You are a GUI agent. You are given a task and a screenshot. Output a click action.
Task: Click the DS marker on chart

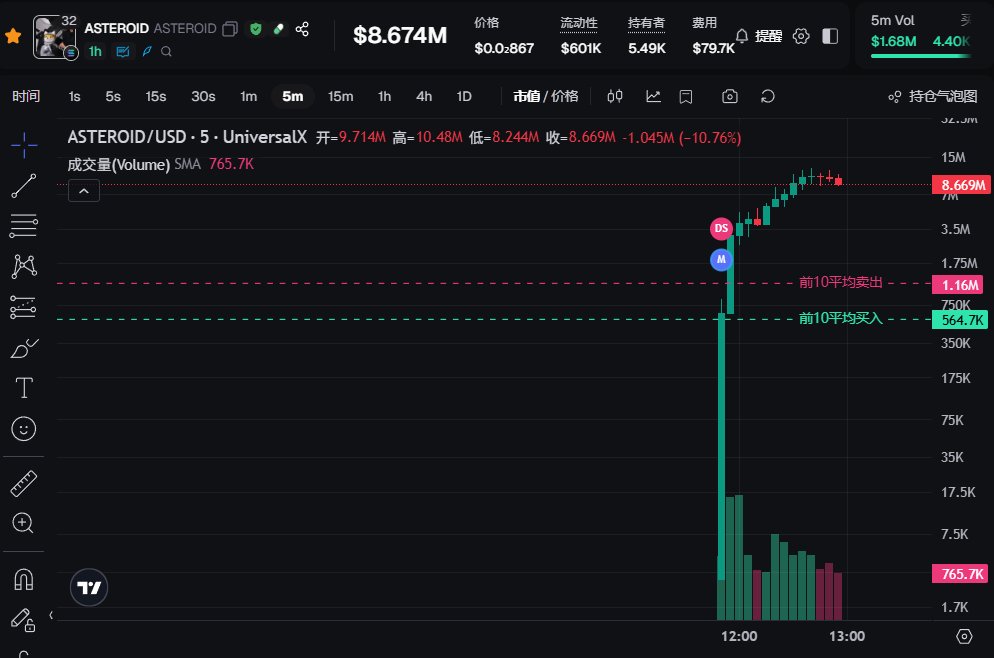(721, 228)
